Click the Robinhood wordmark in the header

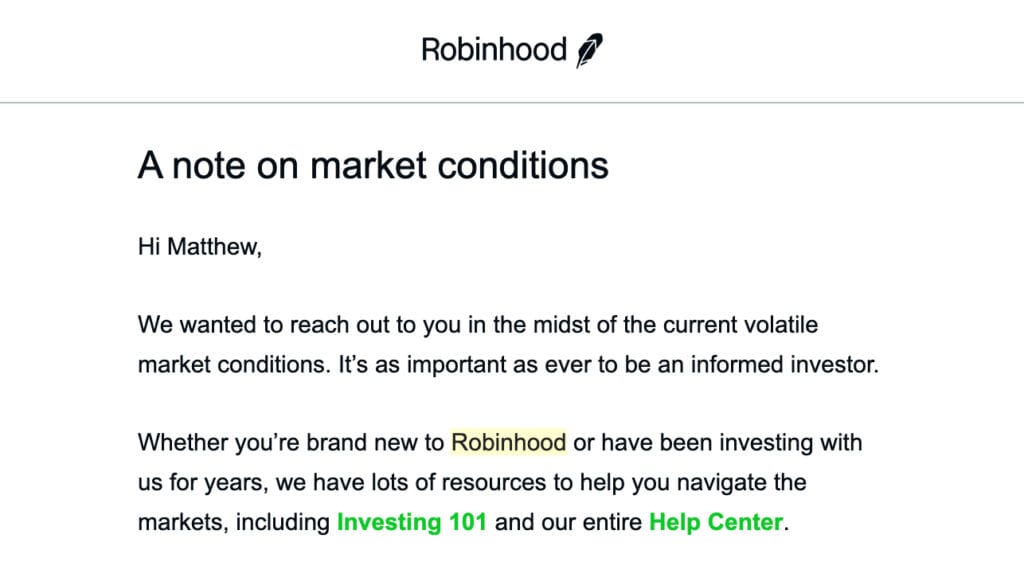coord(494,50)
